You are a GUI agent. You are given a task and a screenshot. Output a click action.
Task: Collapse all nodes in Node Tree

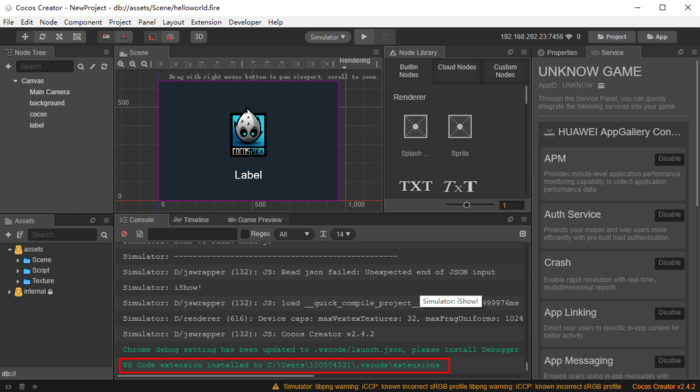pyautogui.click(x=92, y=67)
